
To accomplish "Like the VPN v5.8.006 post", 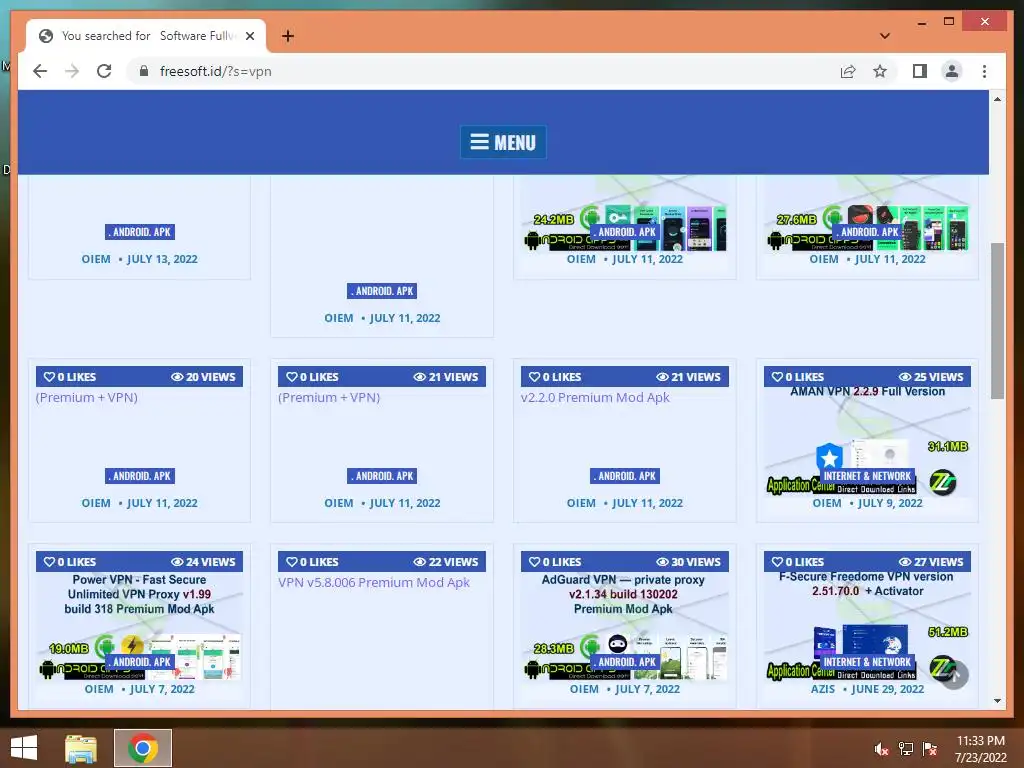I will click(312, 562).
